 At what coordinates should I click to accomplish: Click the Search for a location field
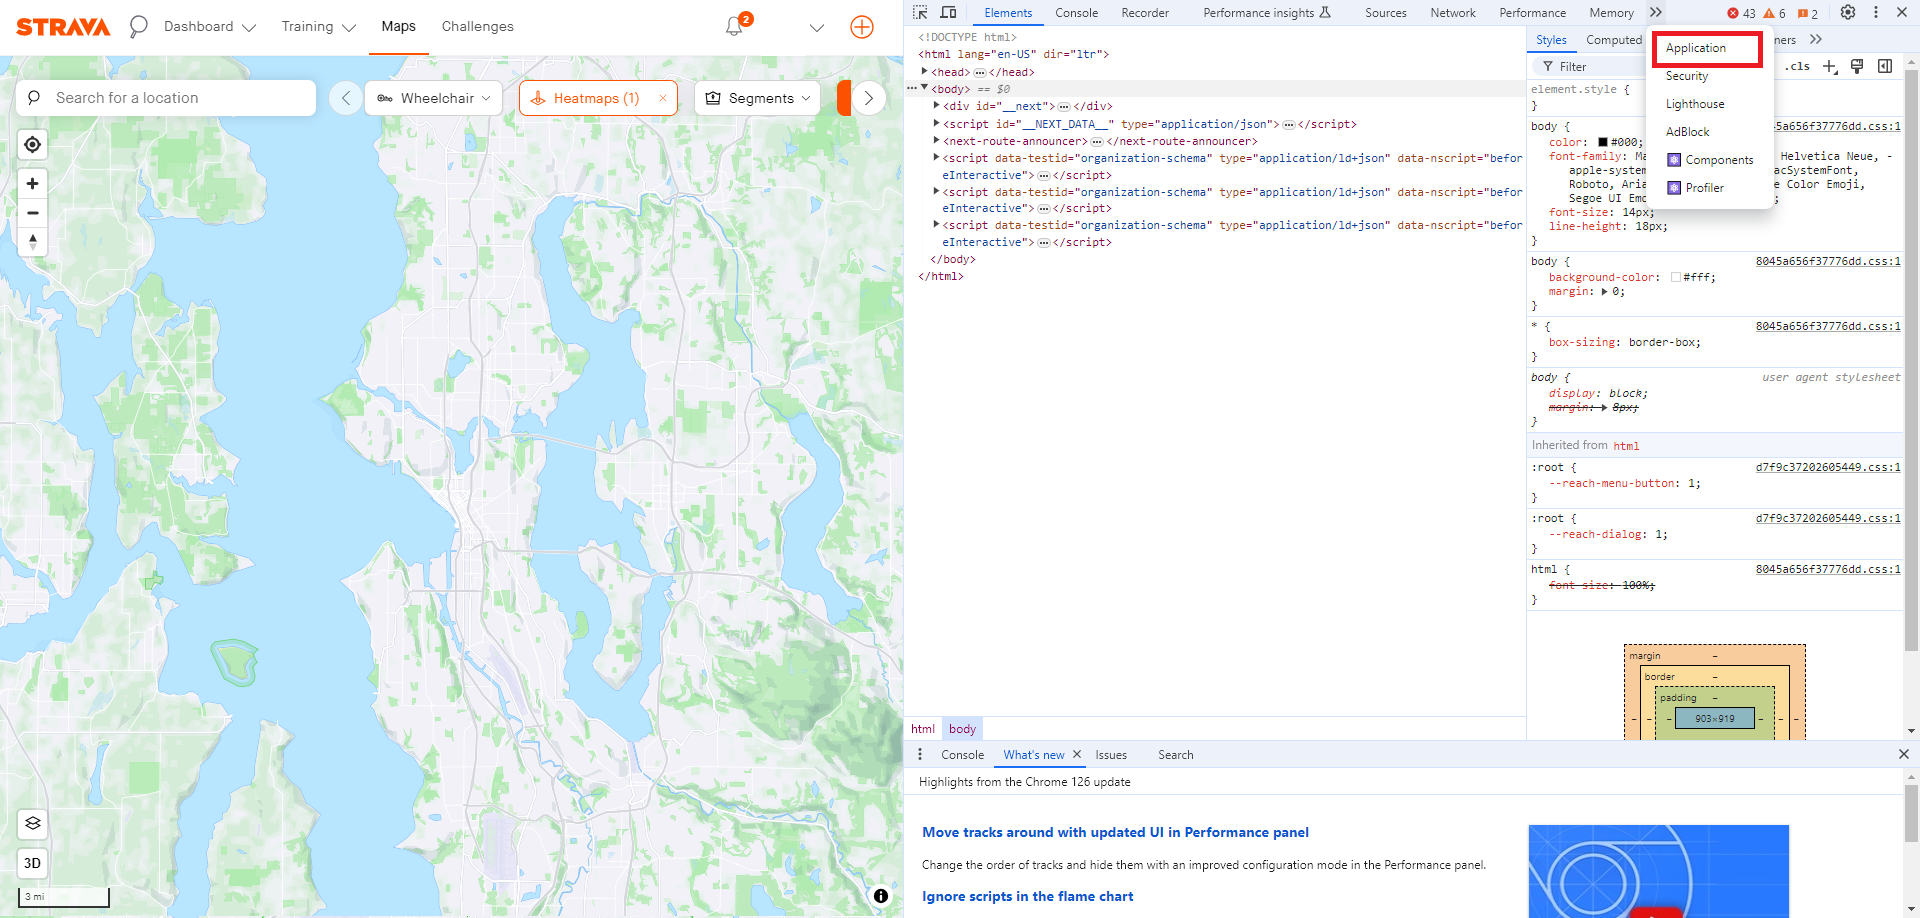[x=166, y=98]
